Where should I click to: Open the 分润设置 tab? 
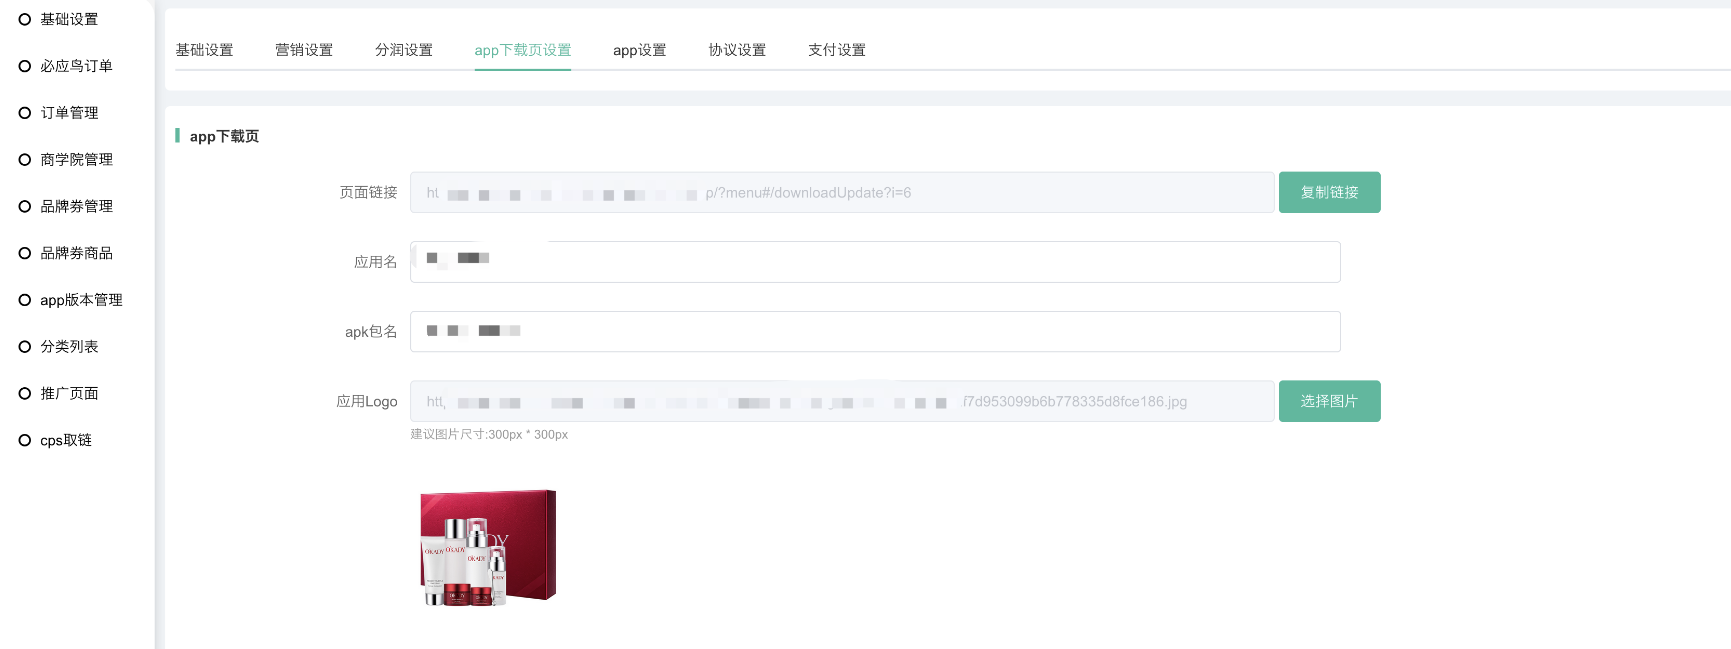coord(404,50)
